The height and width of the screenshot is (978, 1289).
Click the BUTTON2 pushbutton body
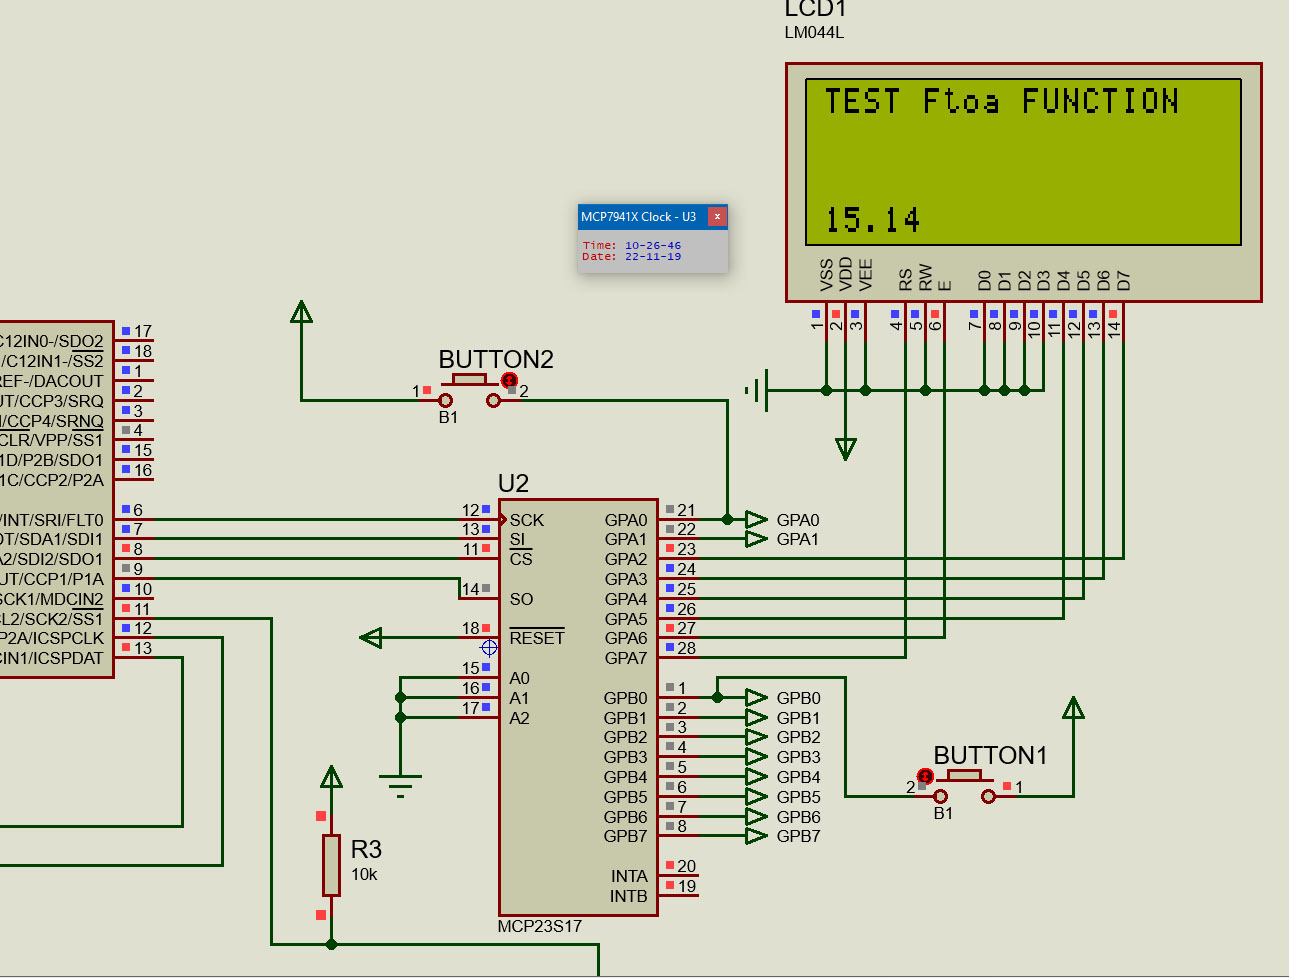(x=469, y=380)
